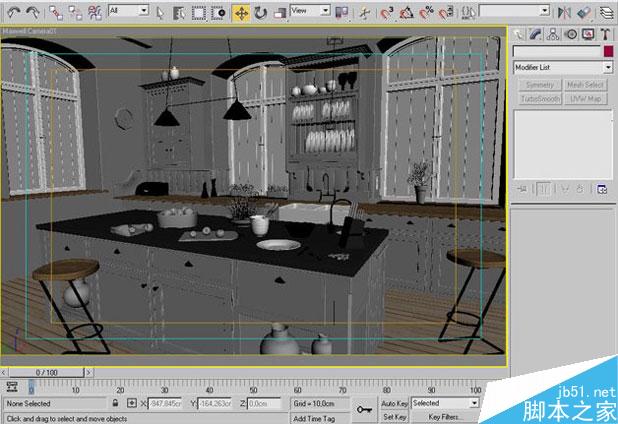This screenshot has width=618, height=424.
Task: Click the Mesh Select modifier button
Action: coord(586,85)
